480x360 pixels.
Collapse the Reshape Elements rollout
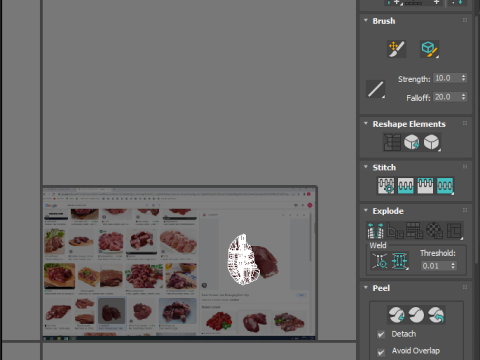coord(366,124)
